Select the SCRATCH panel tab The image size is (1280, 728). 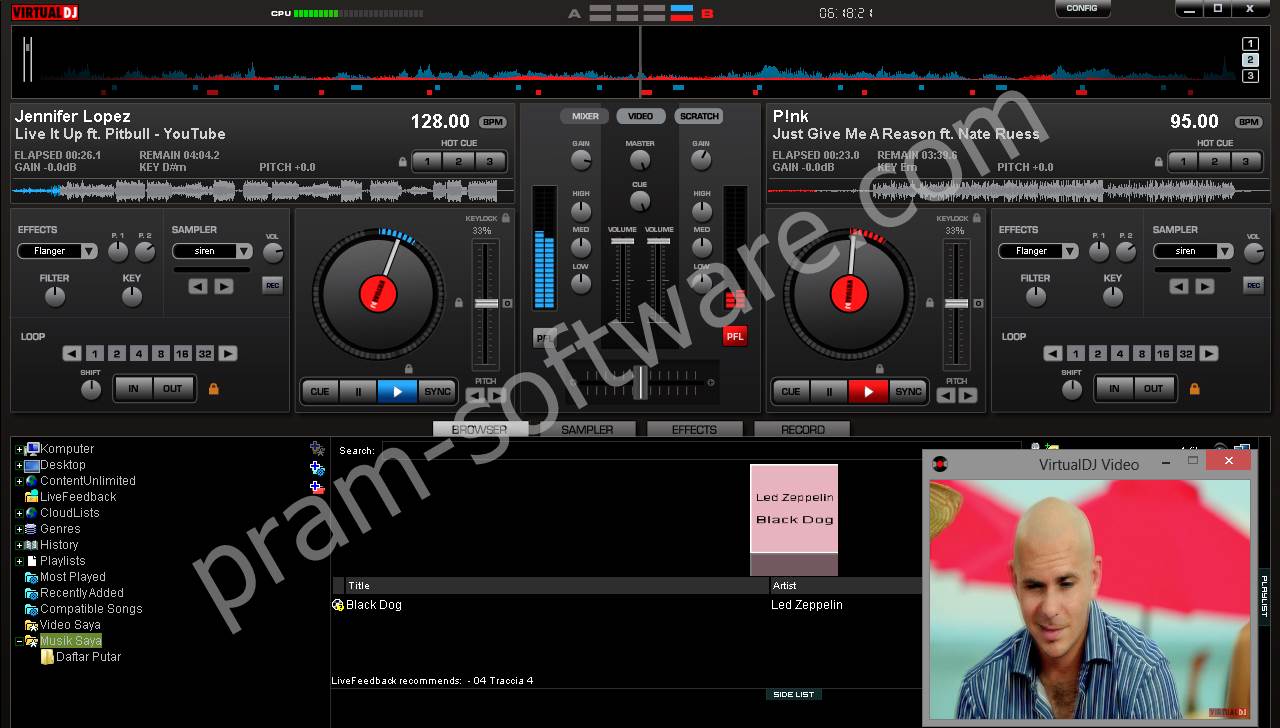(x=699, y=116)
